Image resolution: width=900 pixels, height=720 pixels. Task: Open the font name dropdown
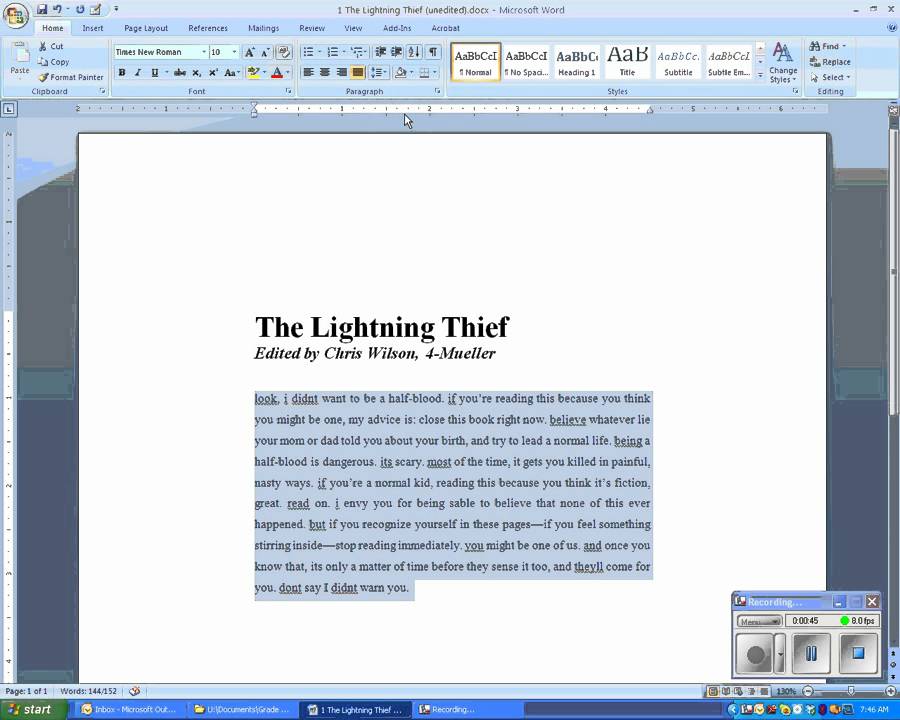tap(204, 52)
